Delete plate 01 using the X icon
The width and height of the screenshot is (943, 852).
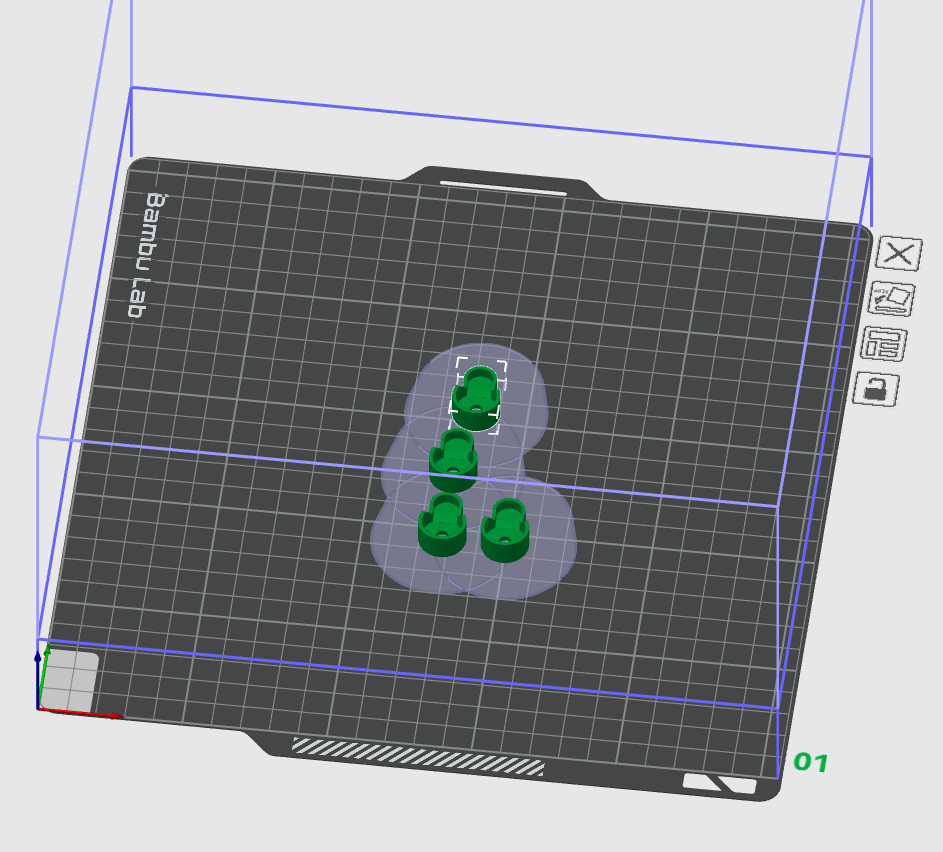click(897, 252)
